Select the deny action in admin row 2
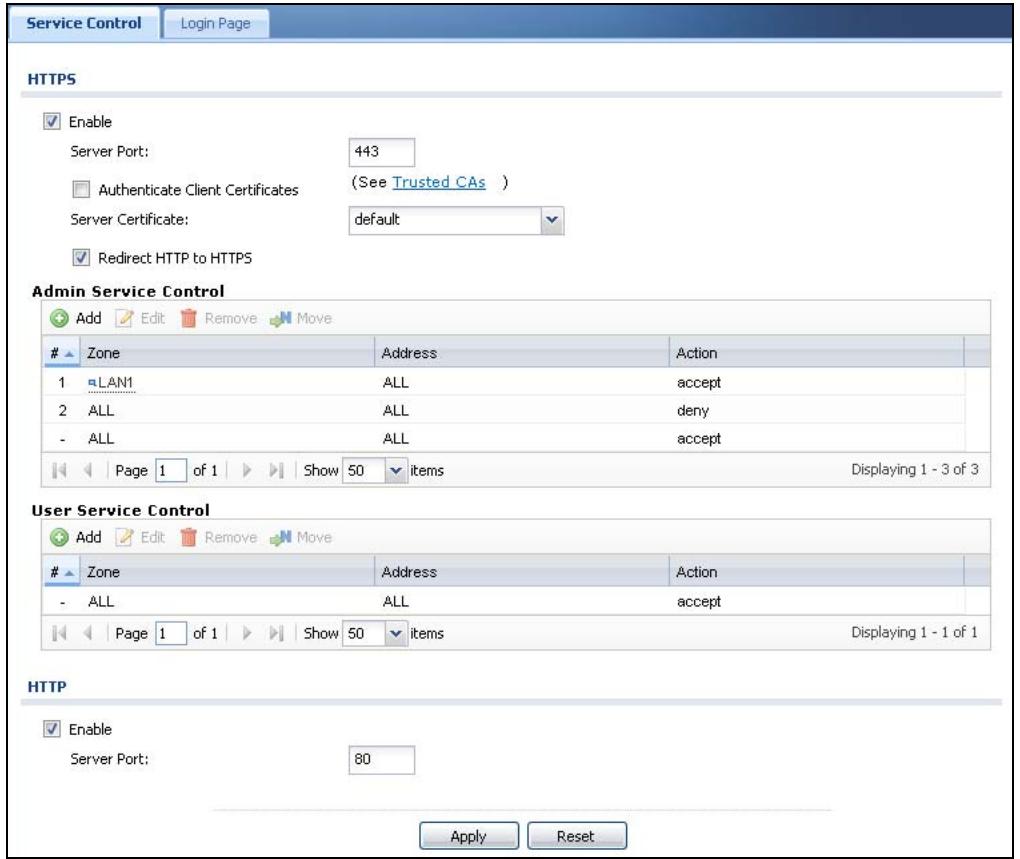 (693, 411)
